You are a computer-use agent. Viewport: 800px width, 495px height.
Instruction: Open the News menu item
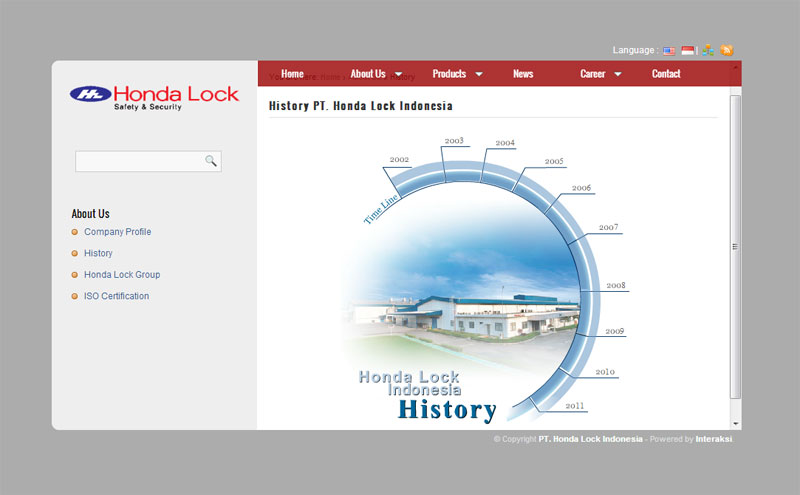523,74
